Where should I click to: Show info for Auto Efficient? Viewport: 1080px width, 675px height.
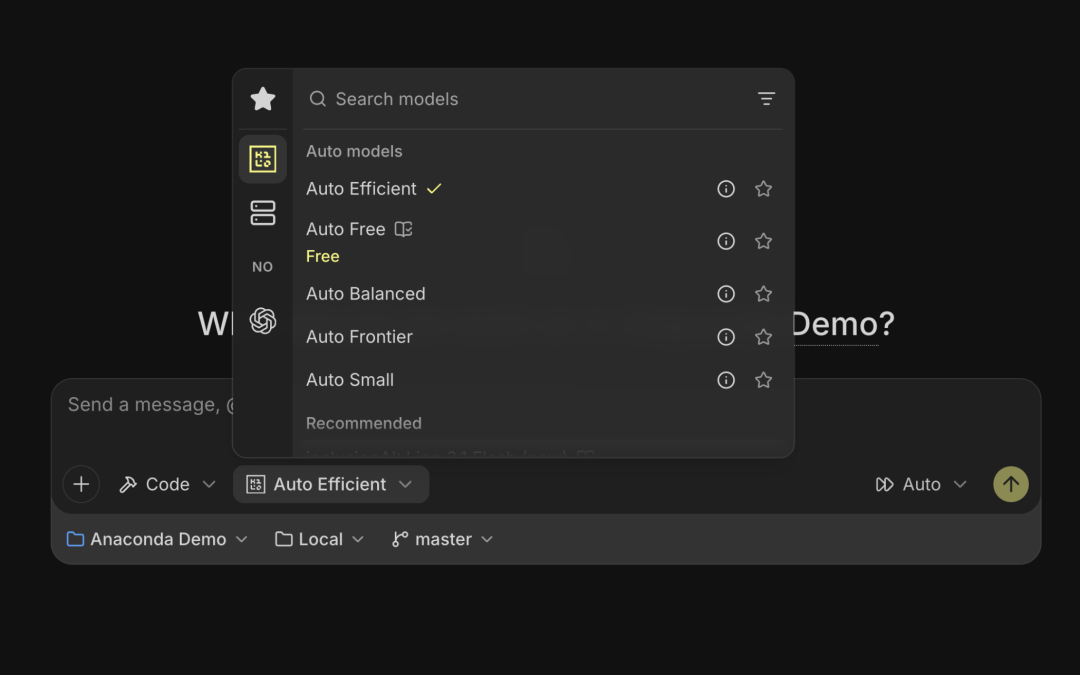point(726,189)
